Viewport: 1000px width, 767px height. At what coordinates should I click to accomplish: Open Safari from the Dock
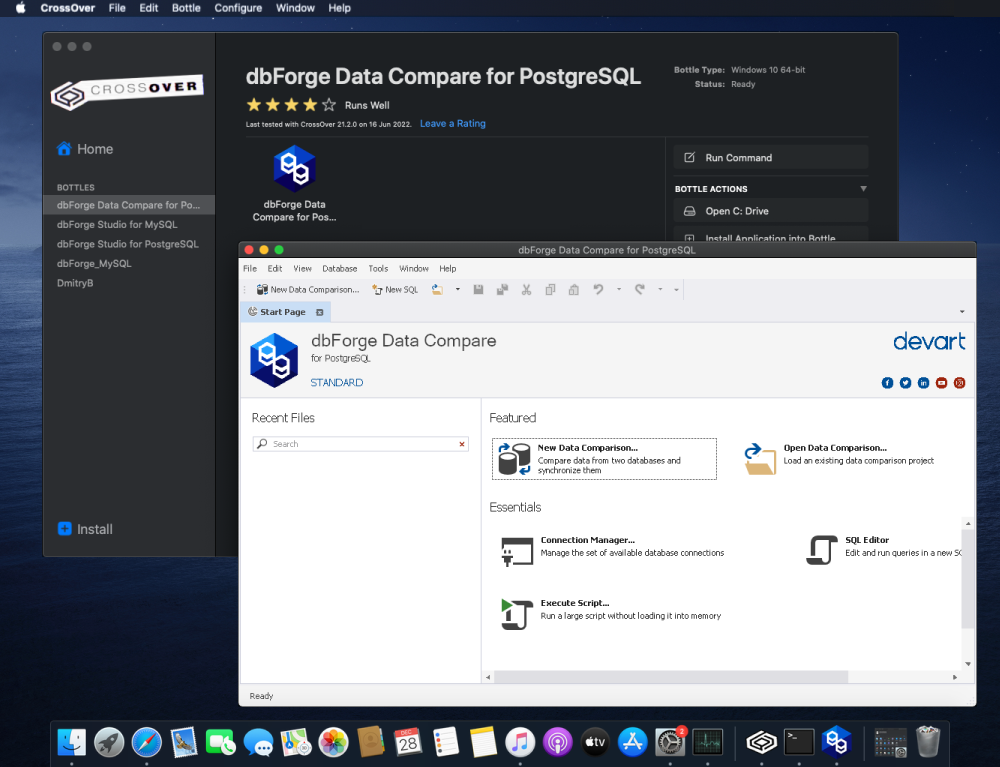147,742
